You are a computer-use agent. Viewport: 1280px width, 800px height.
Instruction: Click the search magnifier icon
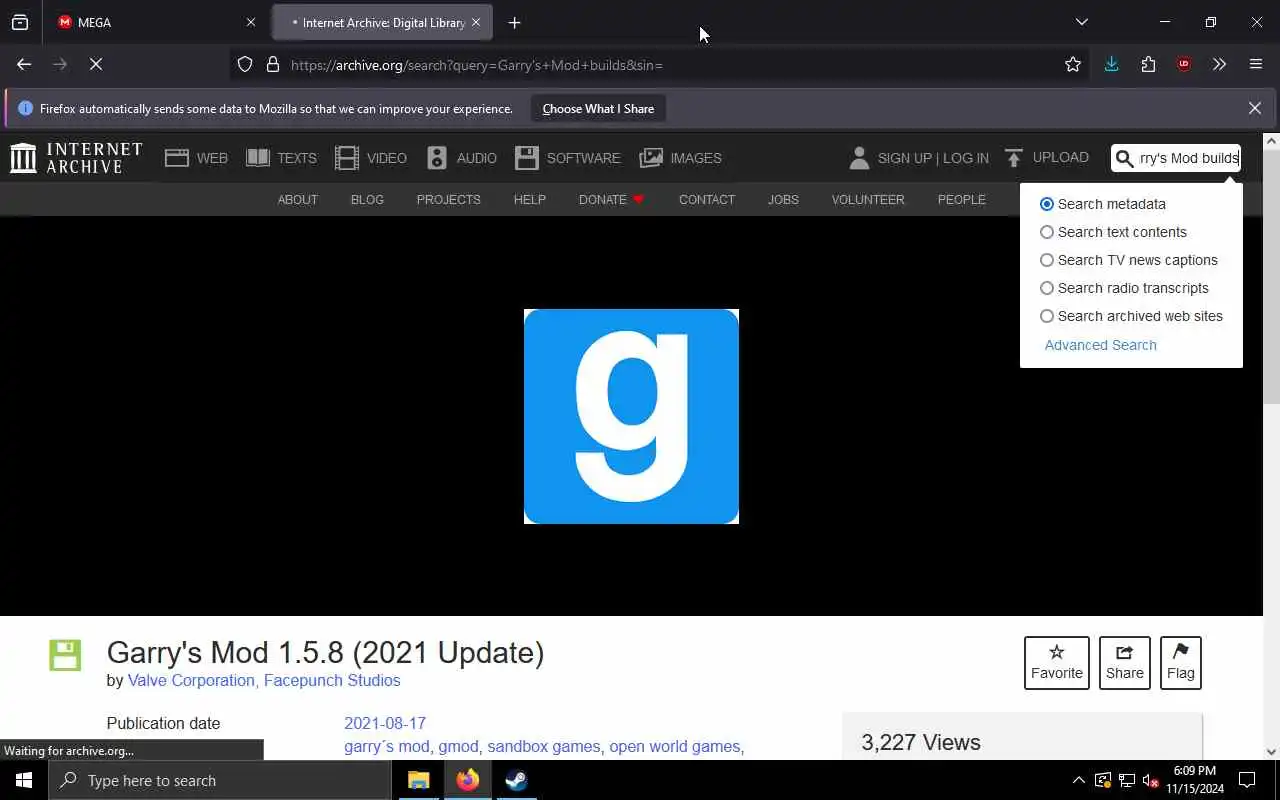(x=1125, y=158)
